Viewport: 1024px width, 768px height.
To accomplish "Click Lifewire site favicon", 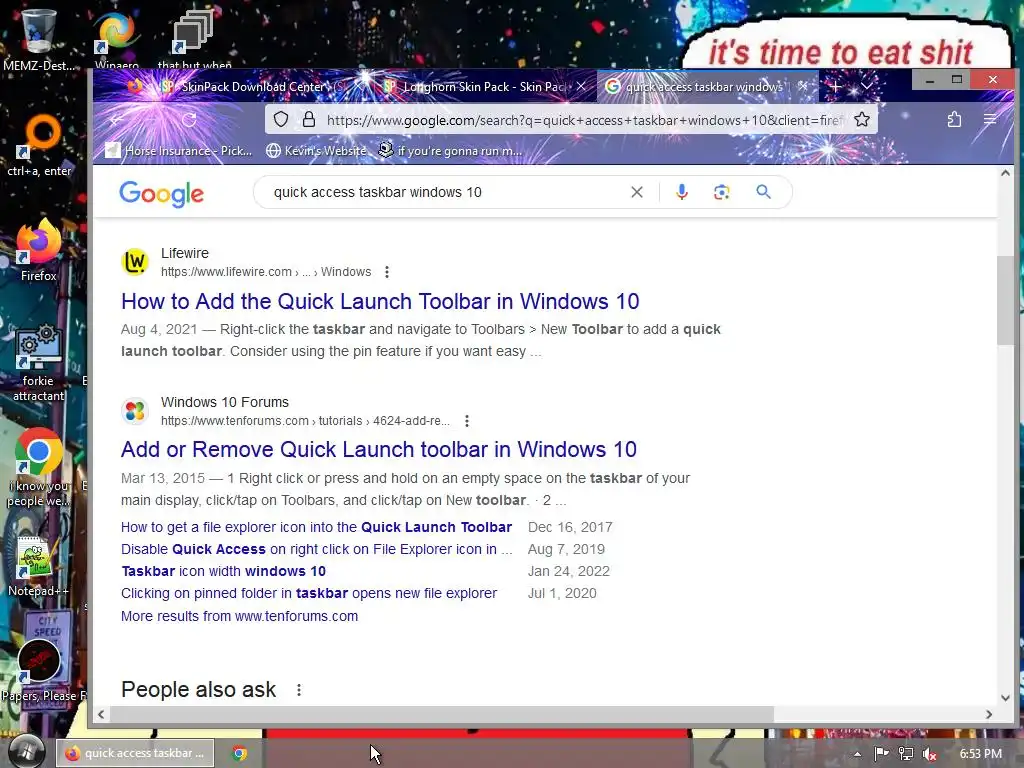I will click(135, 263).
